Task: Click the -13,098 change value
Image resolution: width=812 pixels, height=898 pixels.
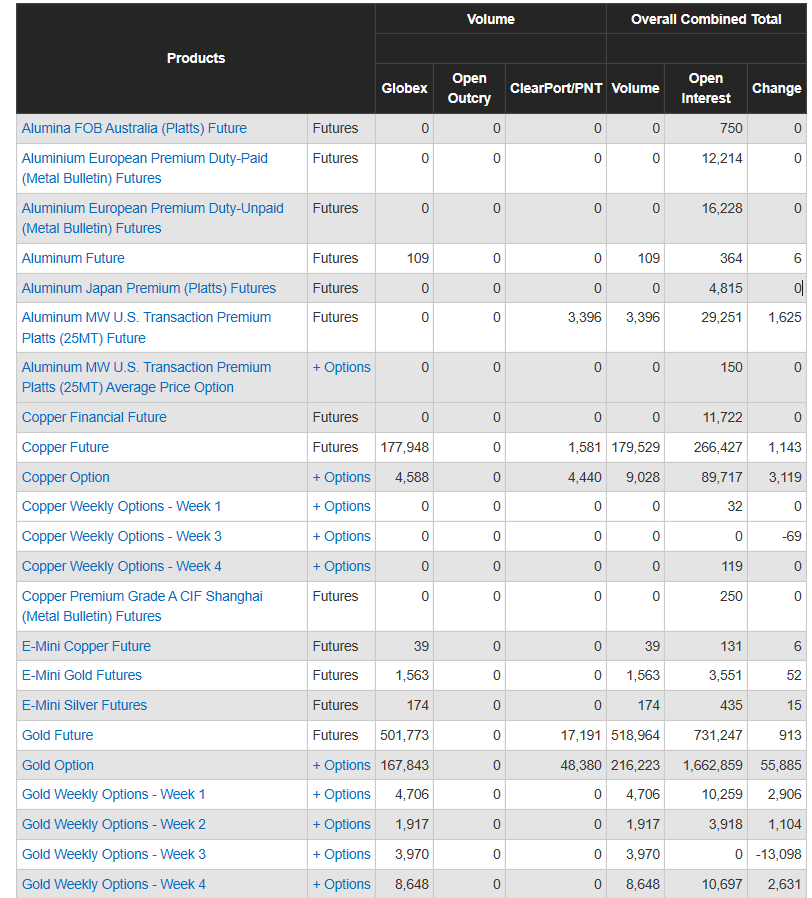Action: click(x=779, y=854)
